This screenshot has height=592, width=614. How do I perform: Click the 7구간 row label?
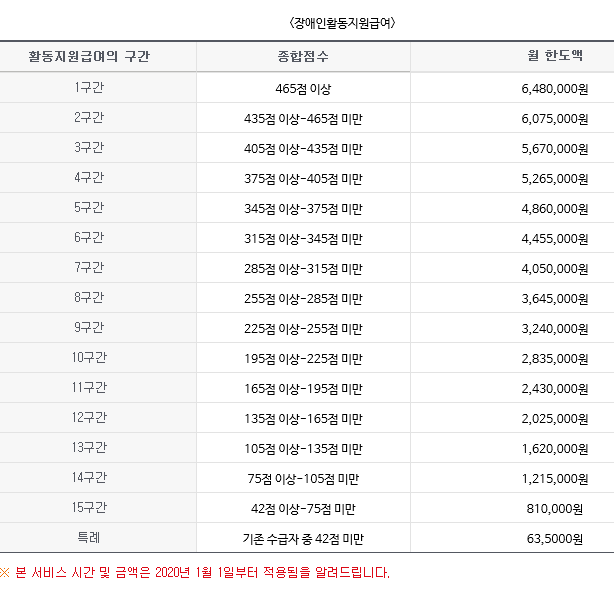[x=89, y=267]
